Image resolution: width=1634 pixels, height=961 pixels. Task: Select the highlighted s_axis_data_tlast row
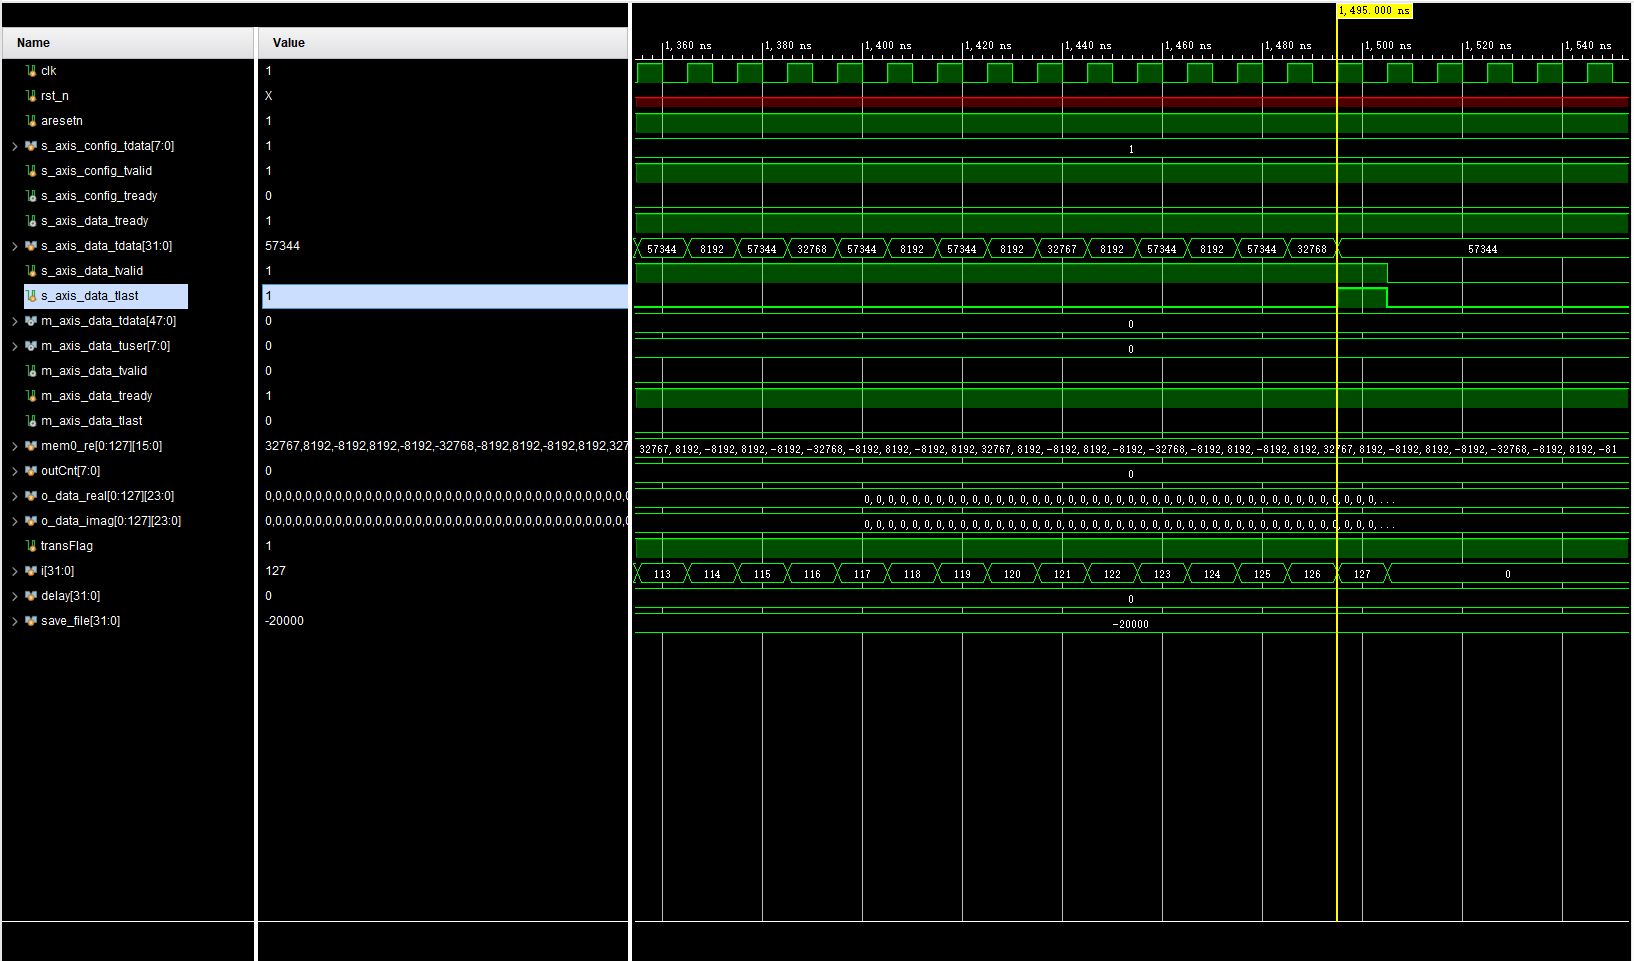[106, 296]
